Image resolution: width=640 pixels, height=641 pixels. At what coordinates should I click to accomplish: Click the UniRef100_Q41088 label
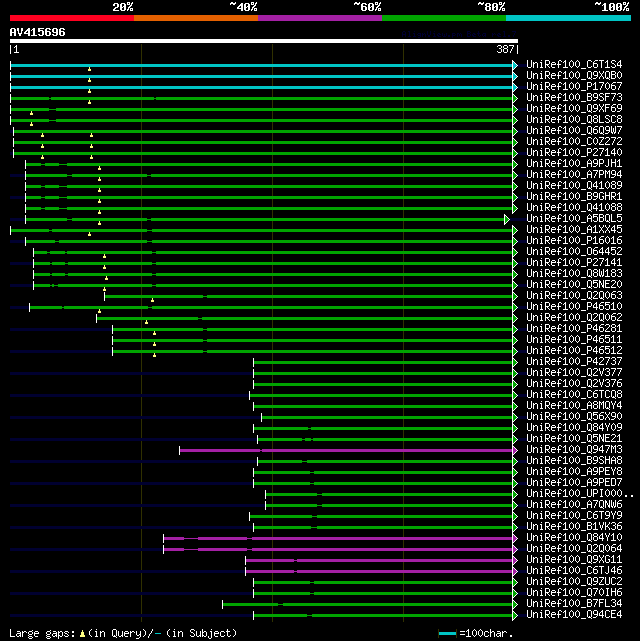(574, 208)
